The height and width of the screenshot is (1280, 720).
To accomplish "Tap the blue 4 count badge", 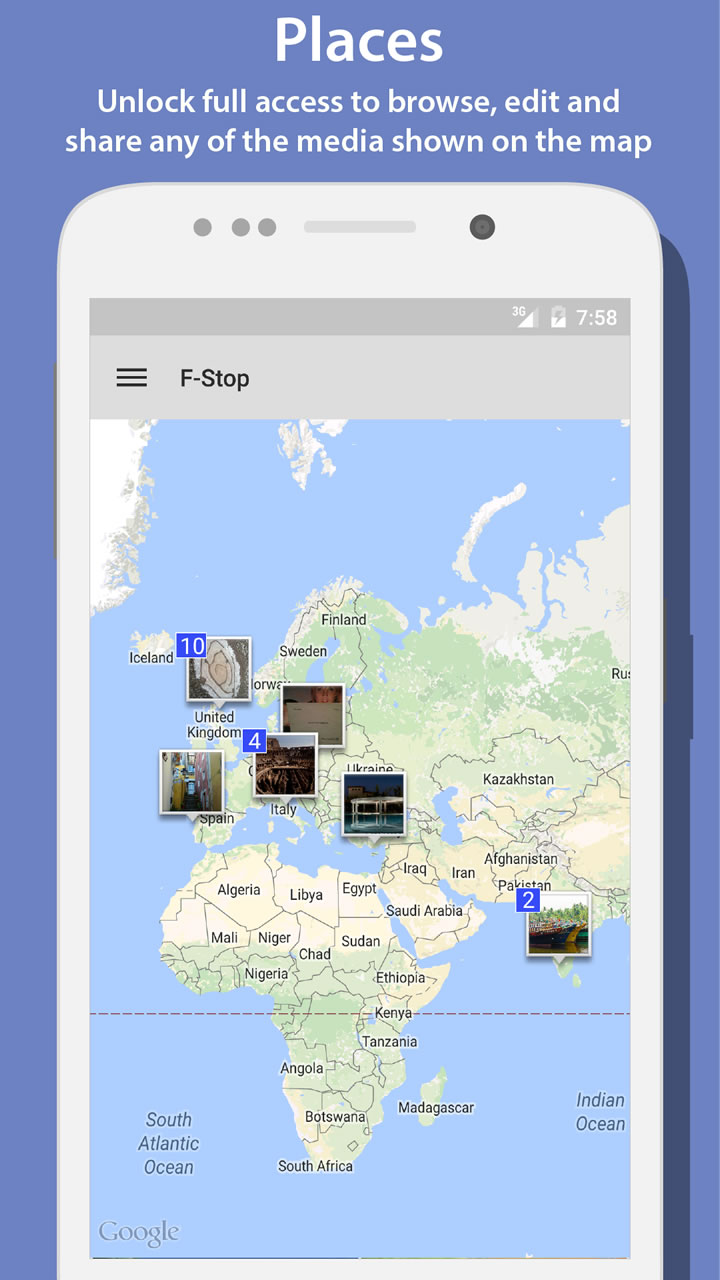I will click(x=255, y=741).
